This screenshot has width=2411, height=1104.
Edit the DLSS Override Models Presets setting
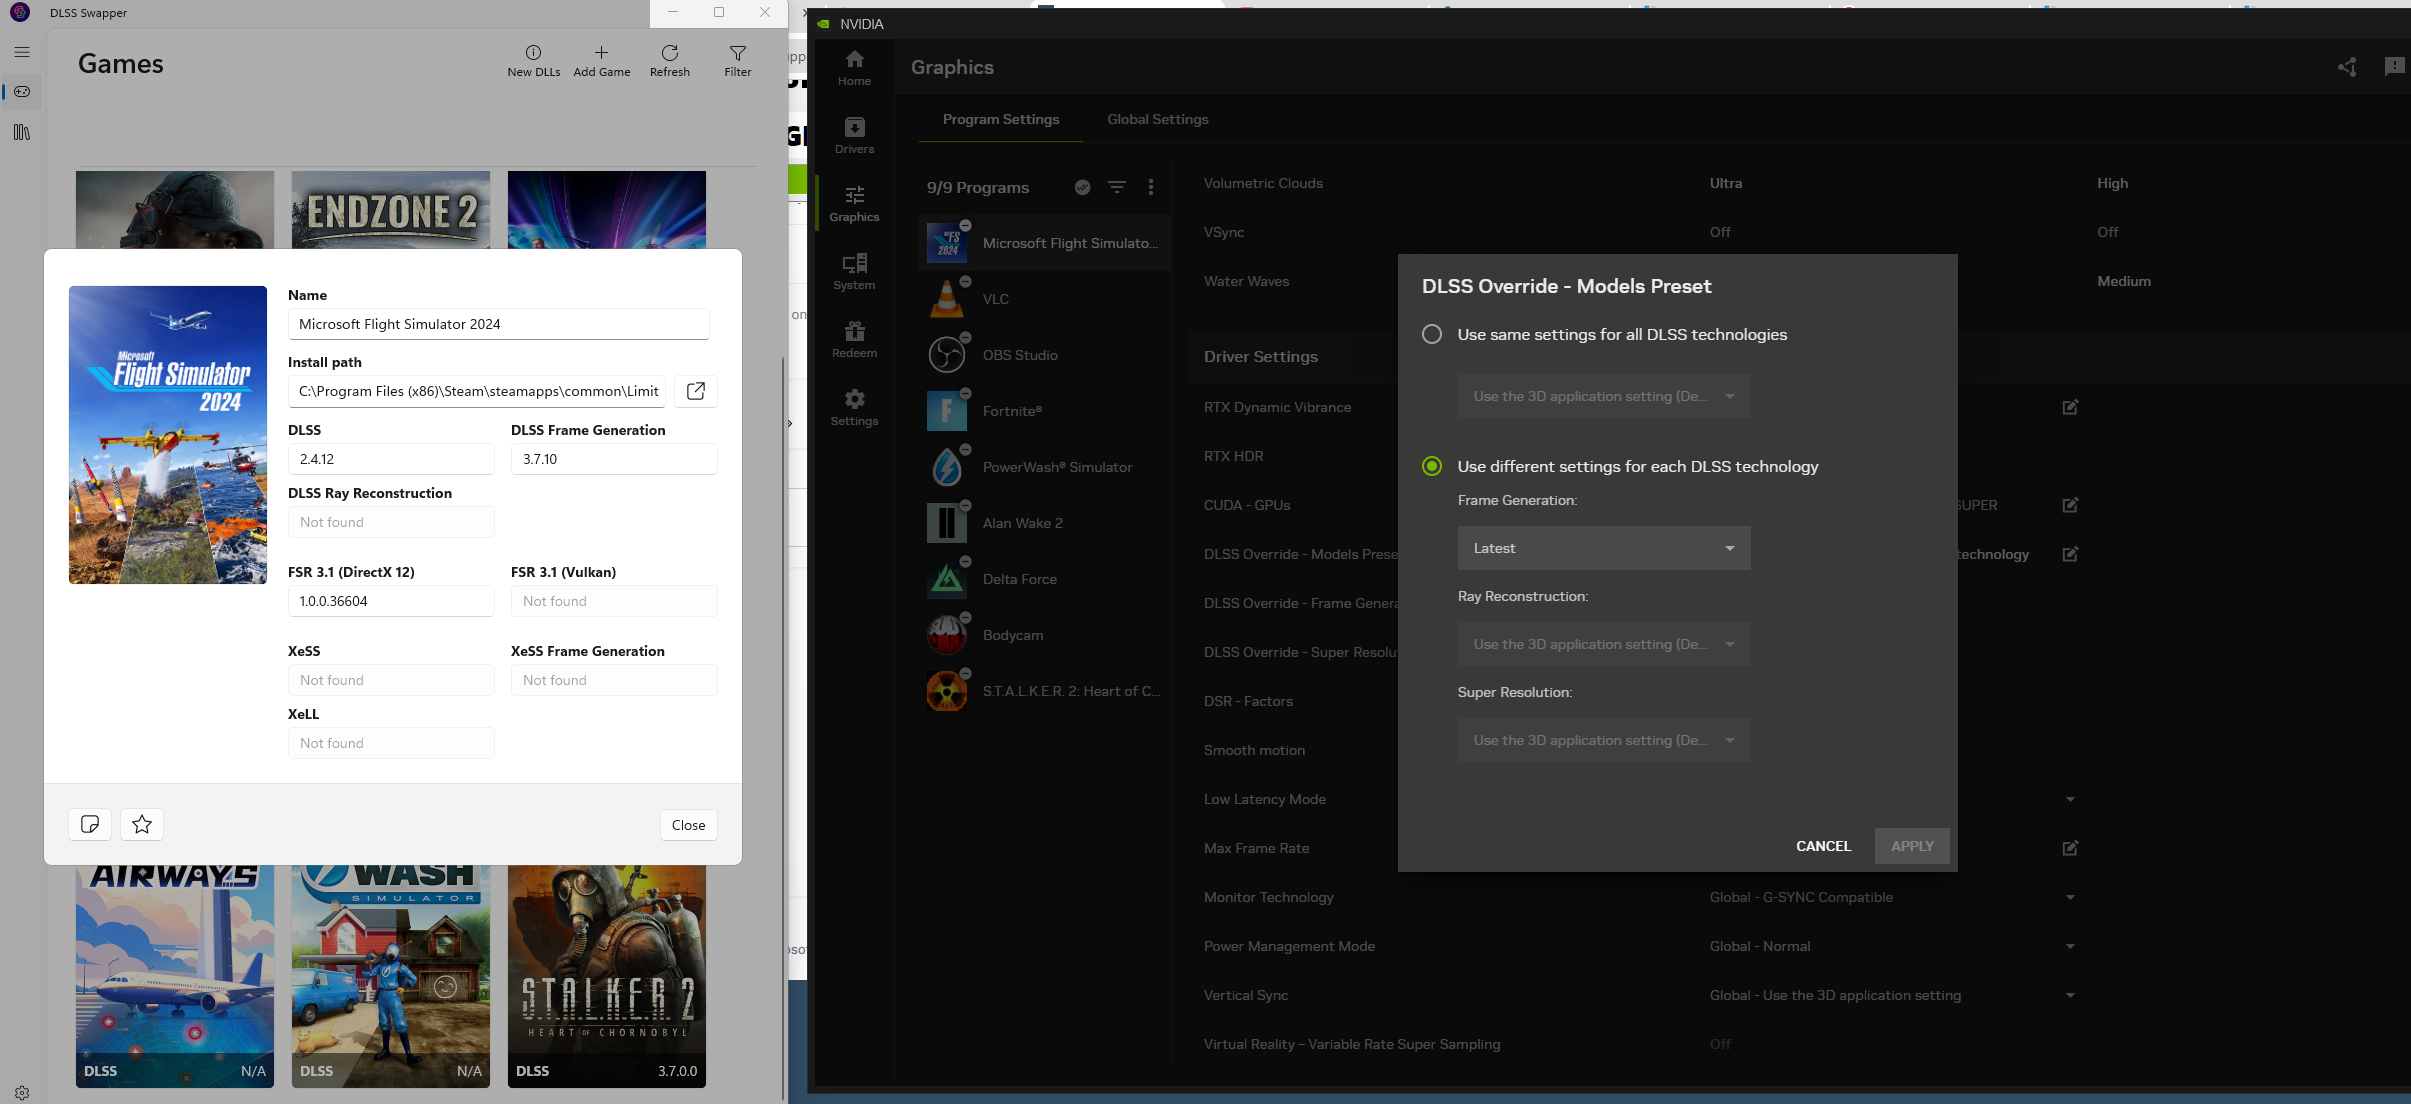pos(2070,554)
